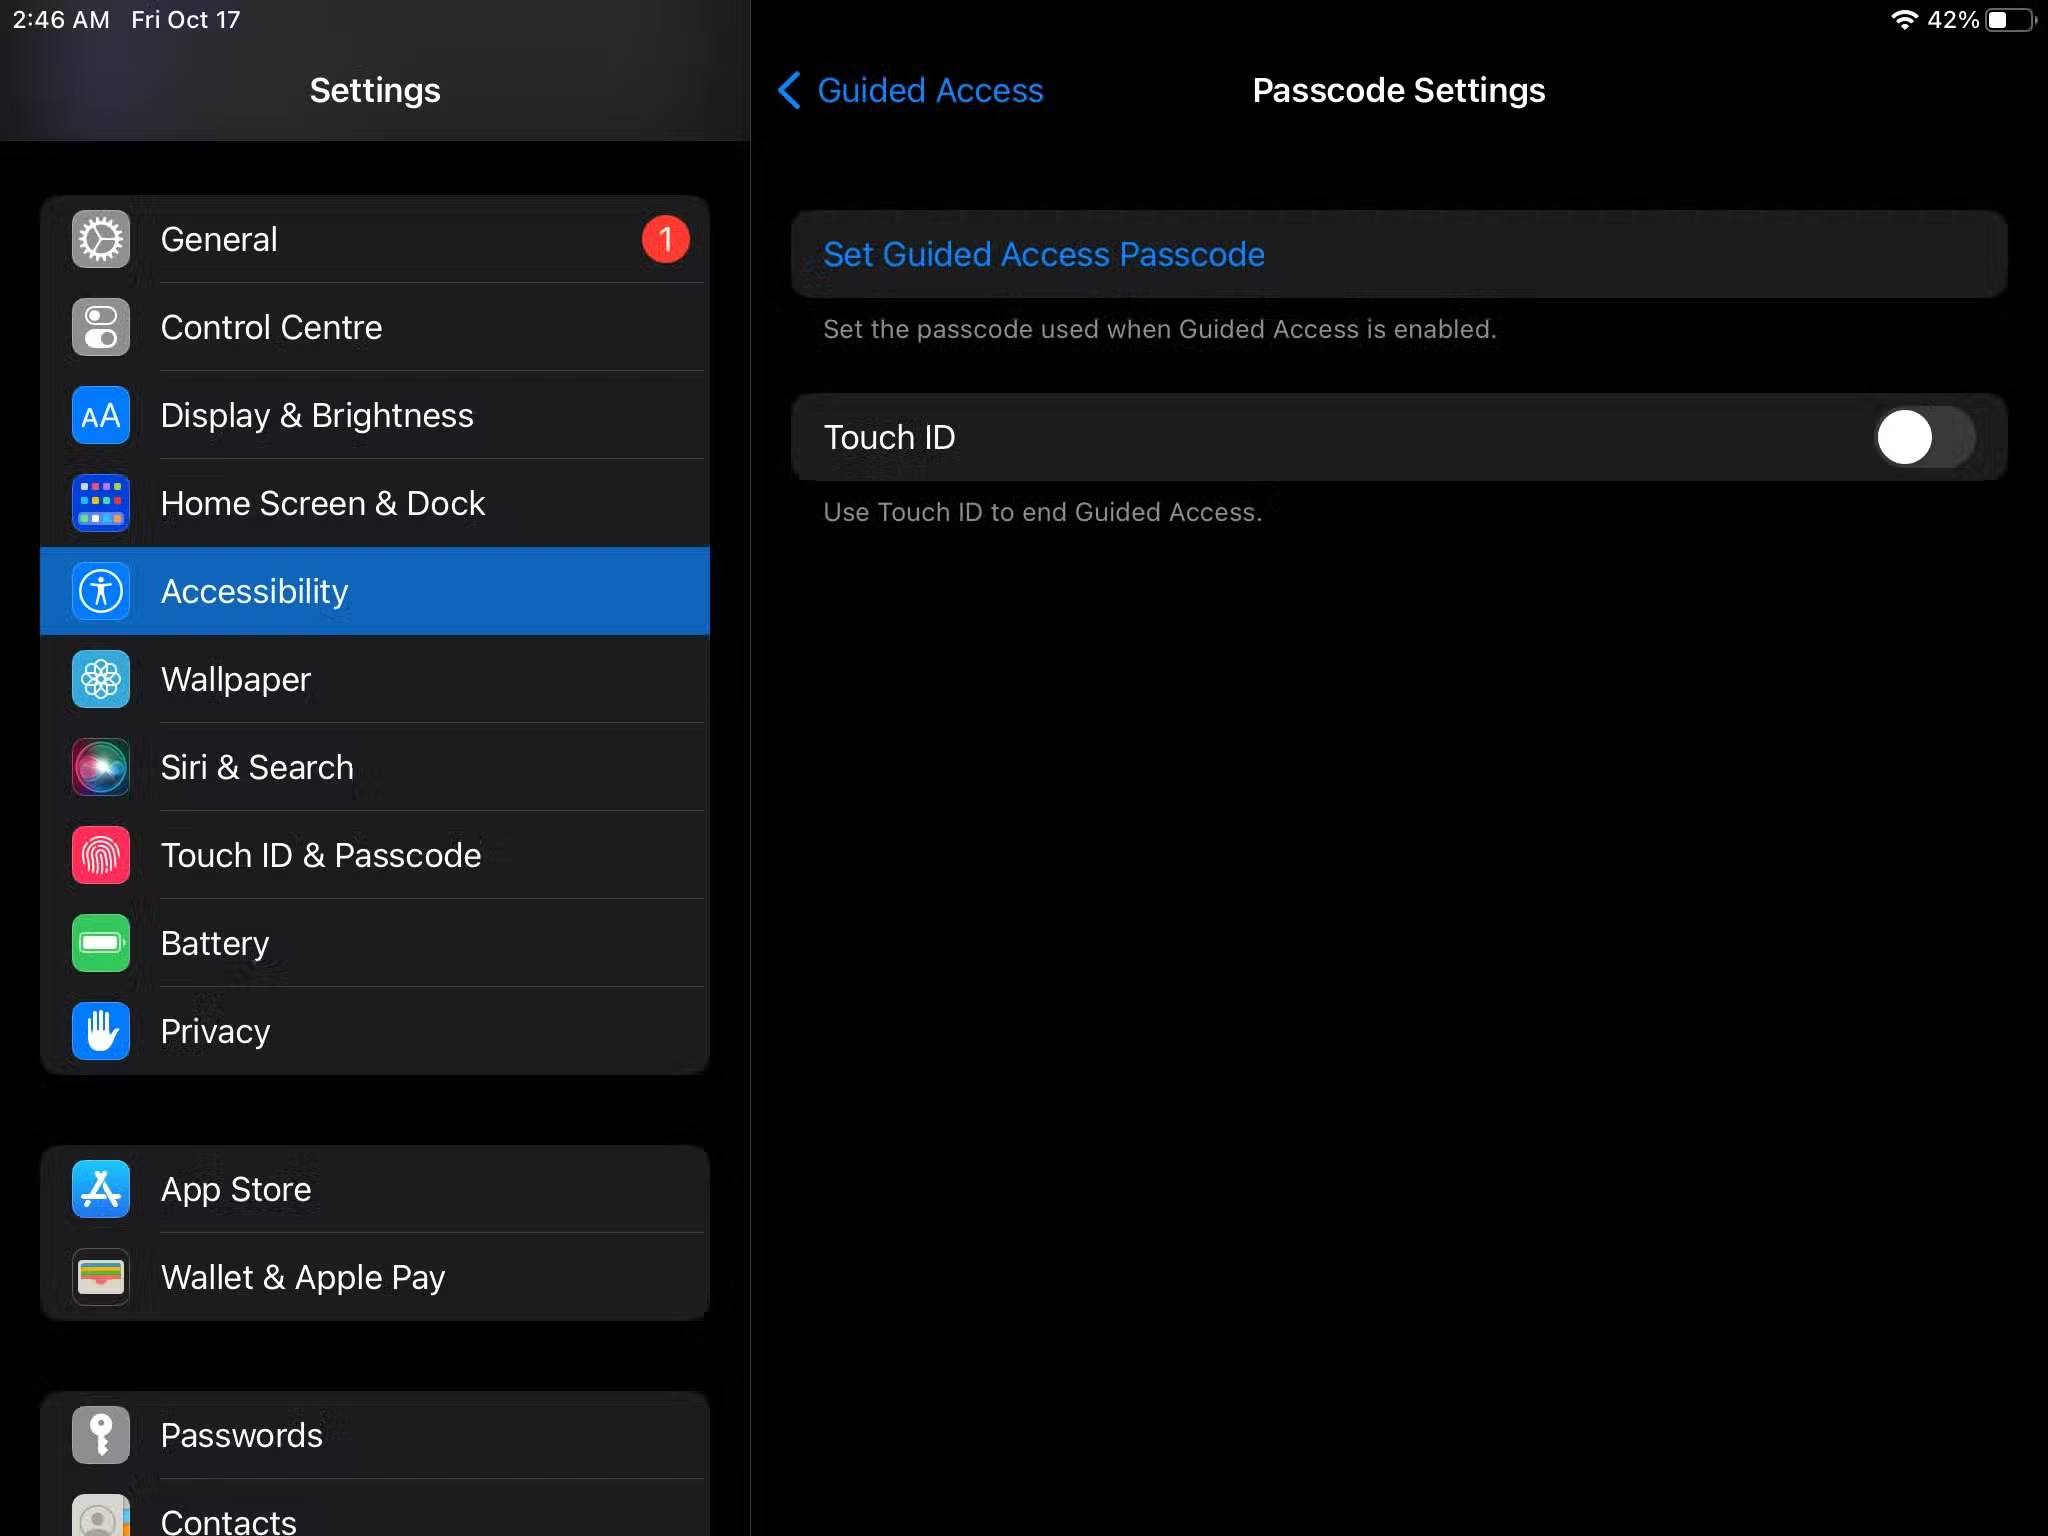Click the Siri & Search icon
This screenshot has width=2048, height=1536.
click(x=100, y=767)
